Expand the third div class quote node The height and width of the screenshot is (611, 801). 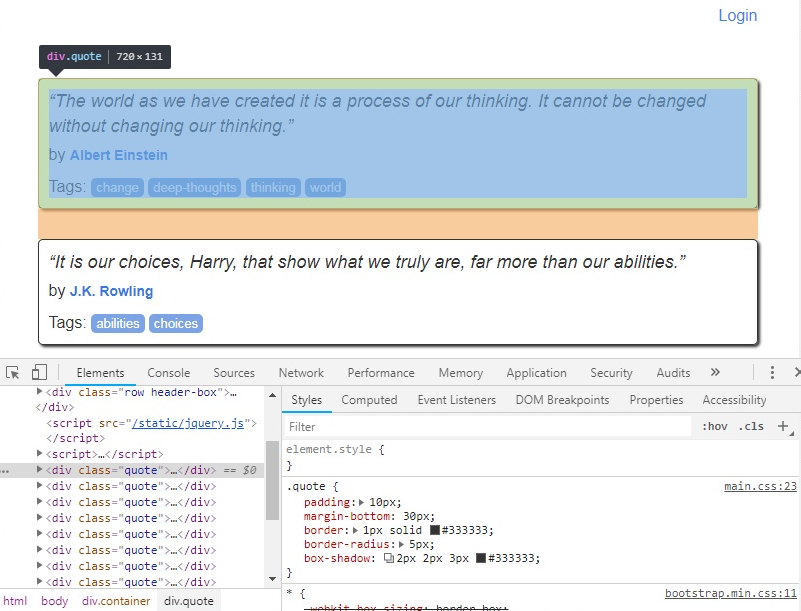tap(39, 502)
